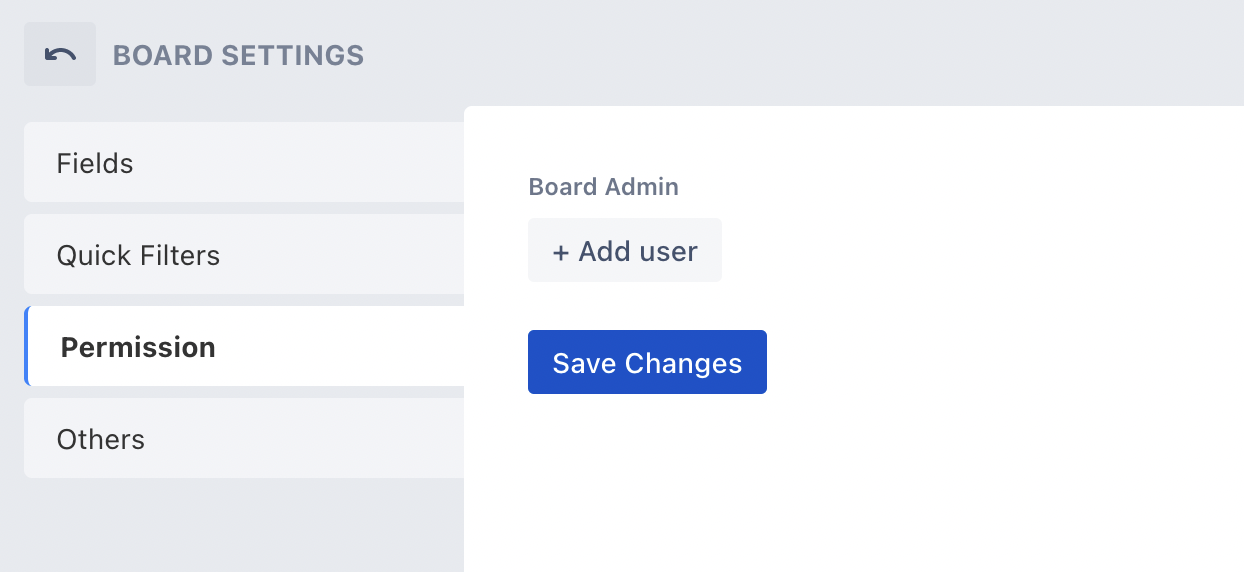Open the Fields settings tab

(244, 162)
